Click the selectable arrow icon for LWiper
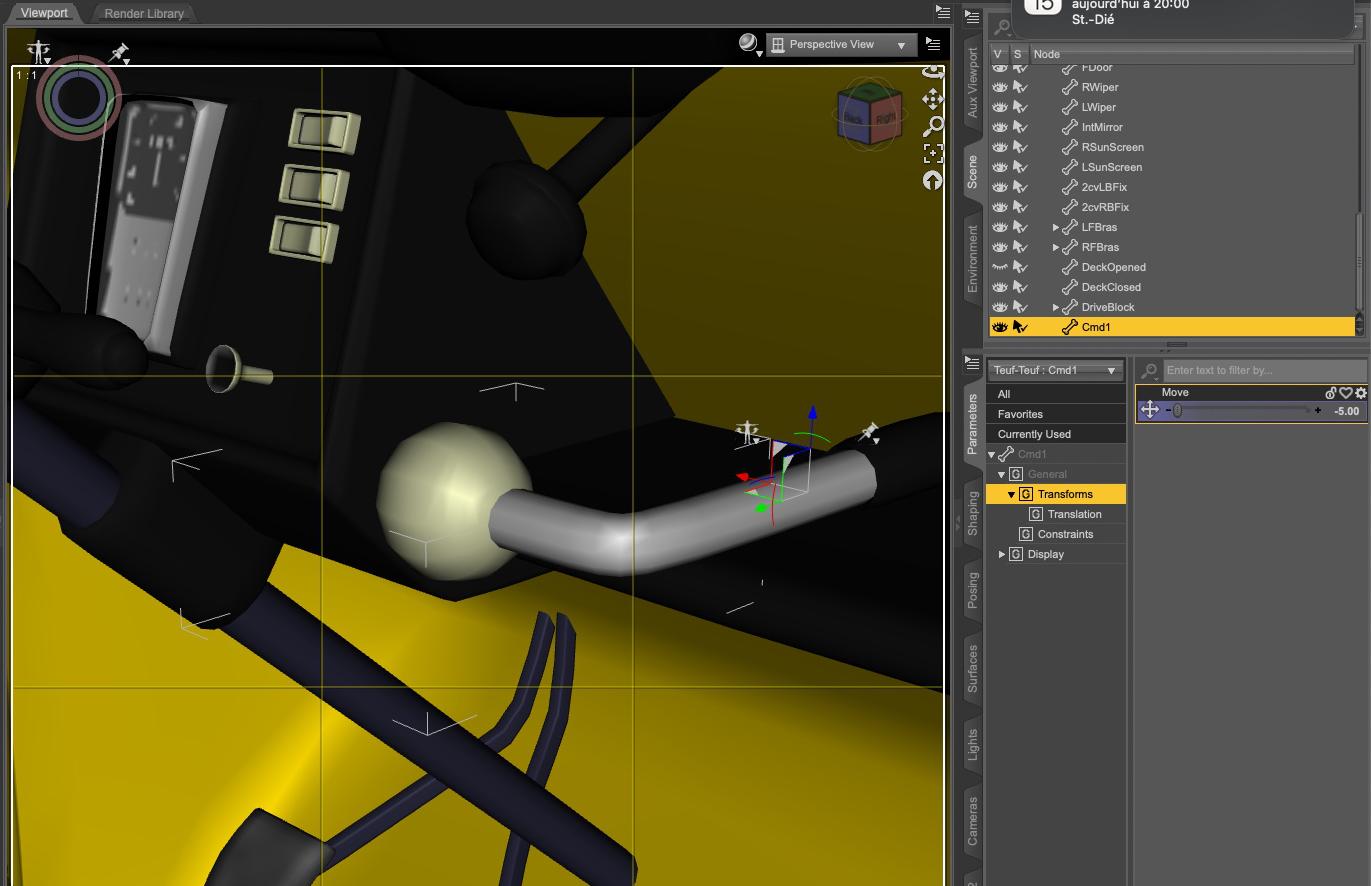The width and height of the screenshot is (1371, 886). [1020, 107]
